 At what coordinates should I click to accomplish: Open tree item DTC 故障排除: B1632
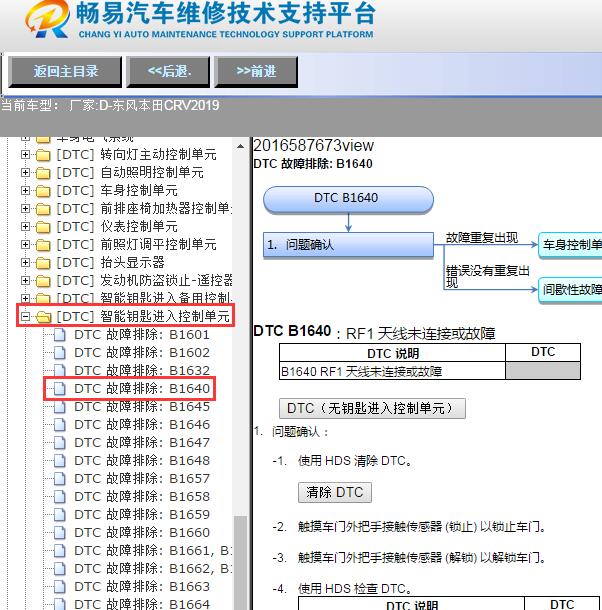pos(142,370)
